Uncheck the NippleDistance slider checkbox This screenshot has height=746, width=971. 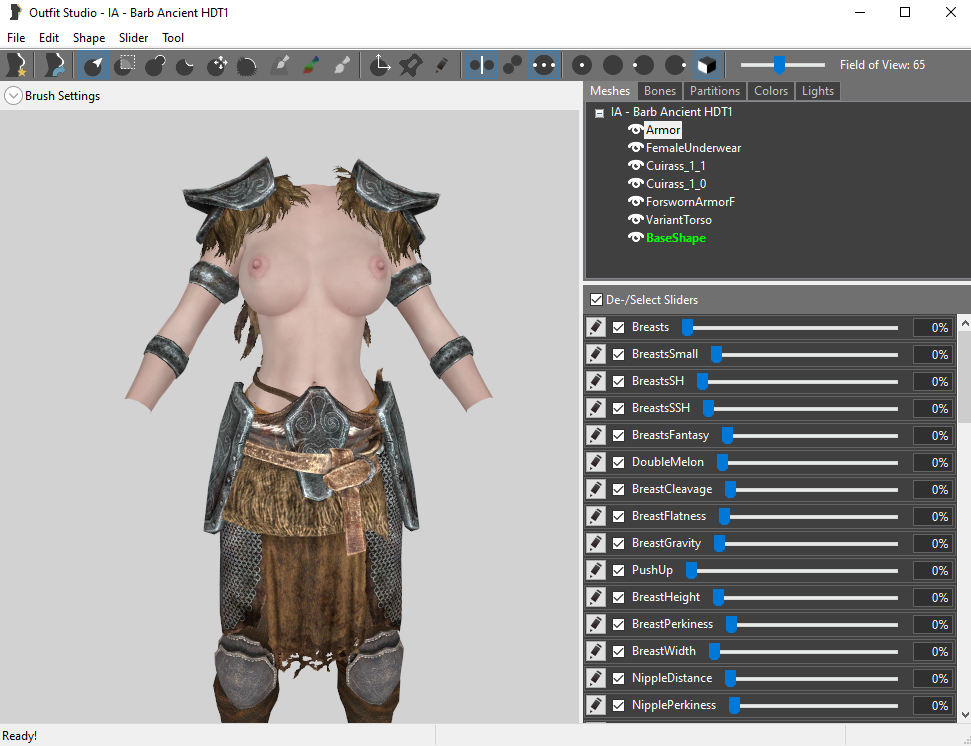click(x=618, y=679)
